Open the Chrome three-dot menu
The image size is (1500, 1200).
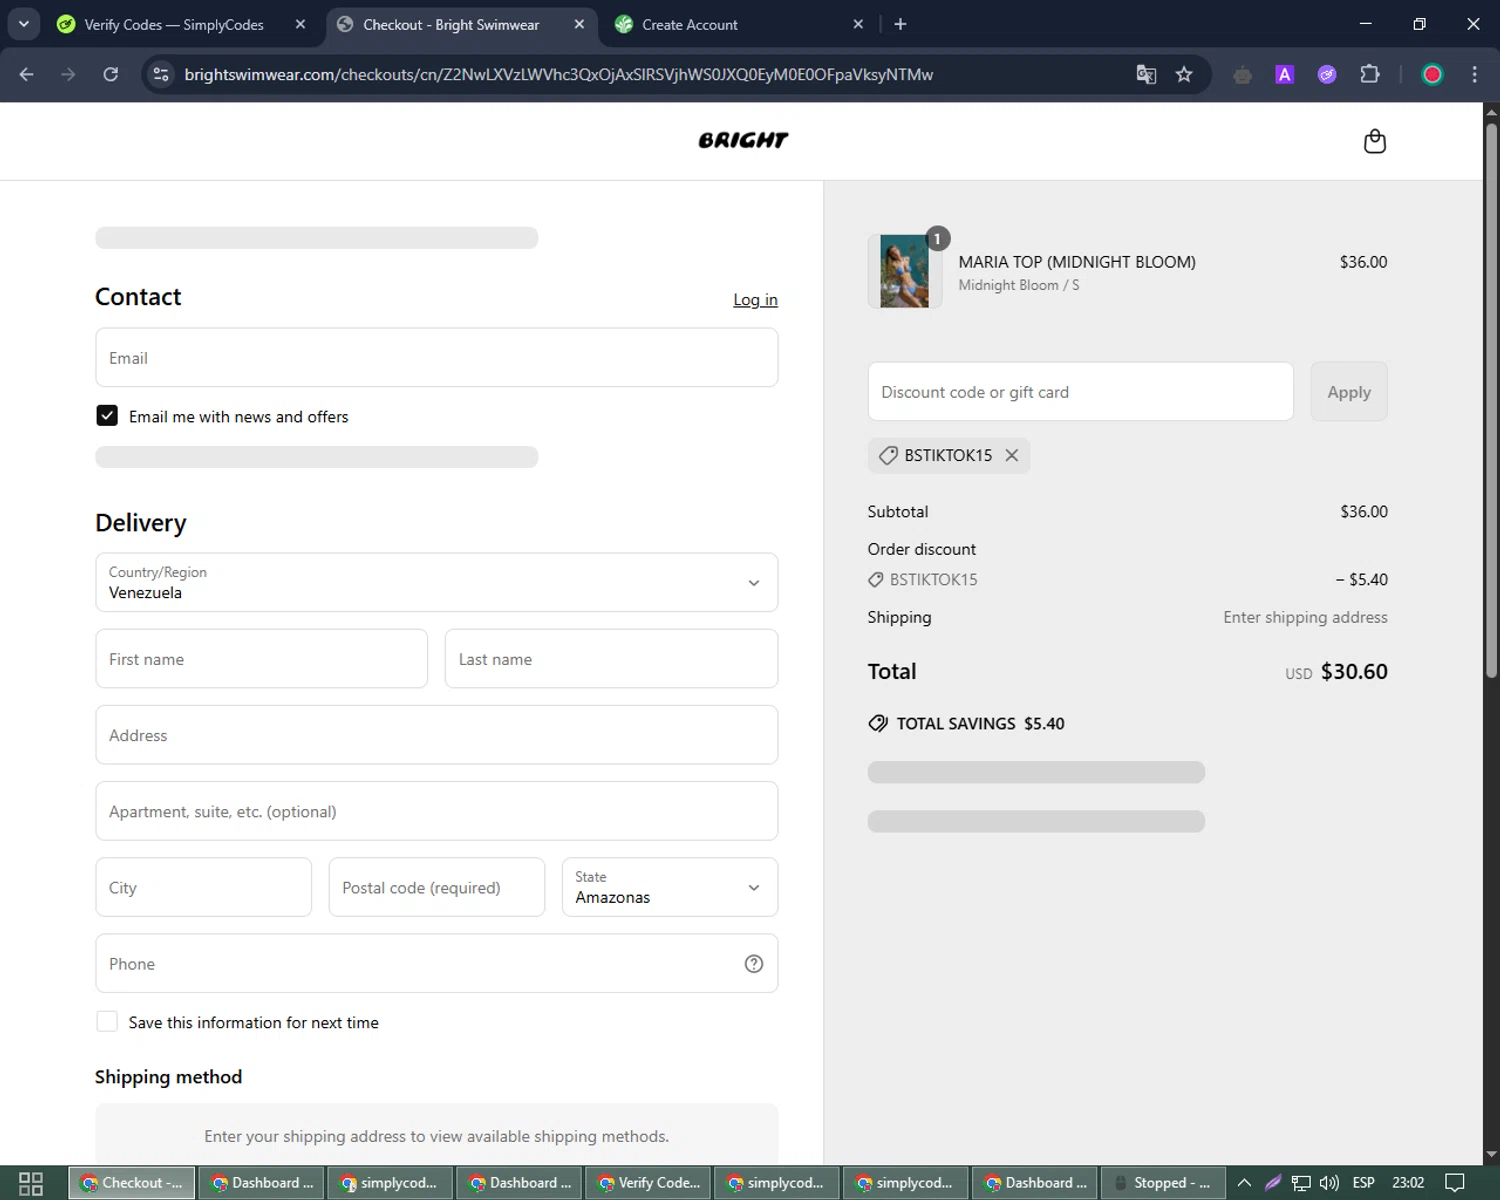click(x=1474, y=74)
